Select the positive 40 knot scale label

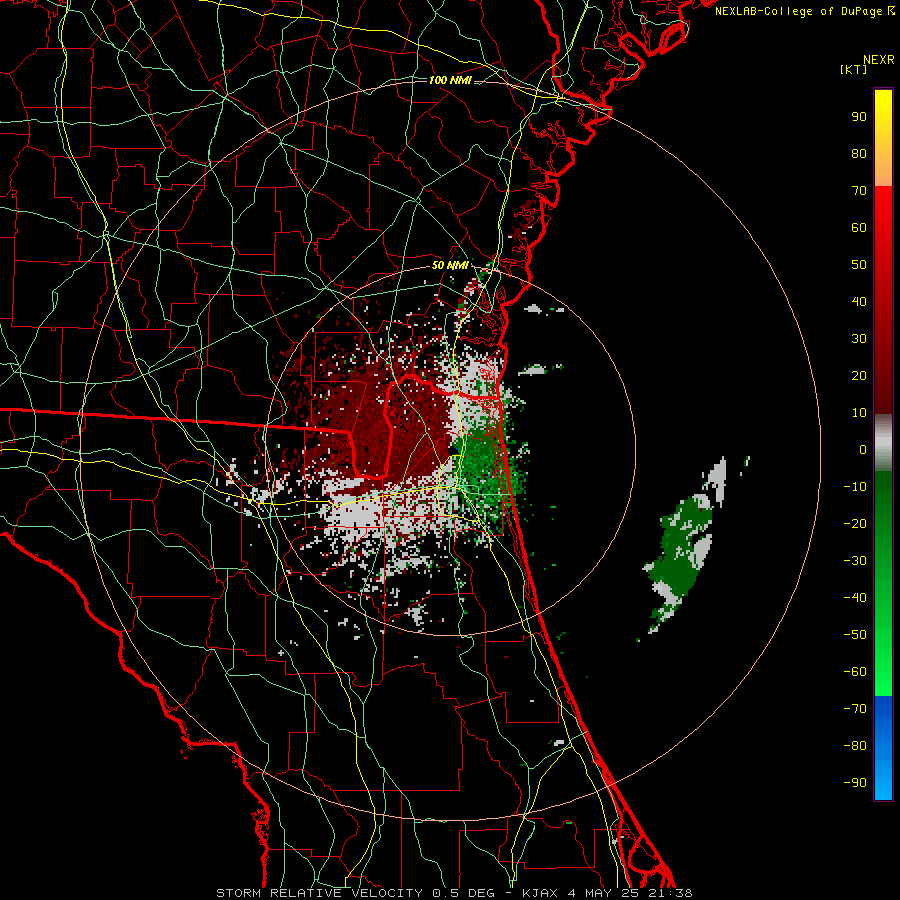click(x=859, y=301)
